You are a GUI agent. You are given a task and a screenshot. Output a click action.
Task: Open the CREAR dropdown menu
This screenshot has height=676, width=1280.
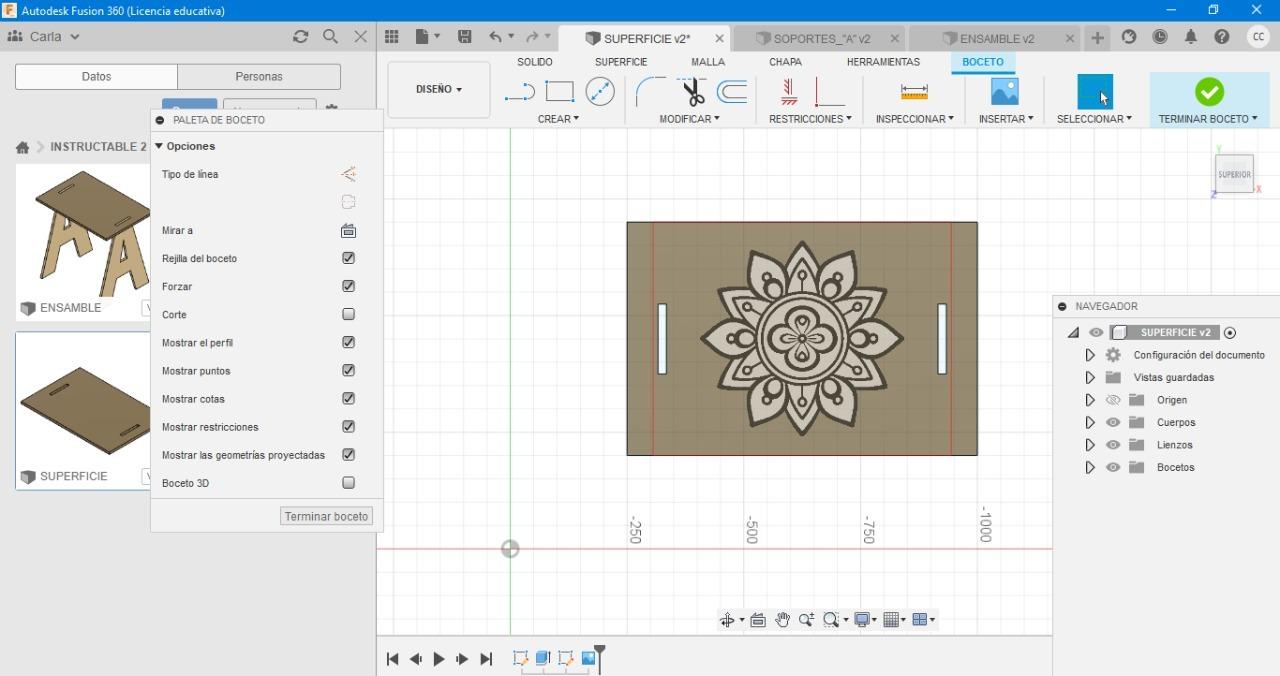[x=558, y=119]
